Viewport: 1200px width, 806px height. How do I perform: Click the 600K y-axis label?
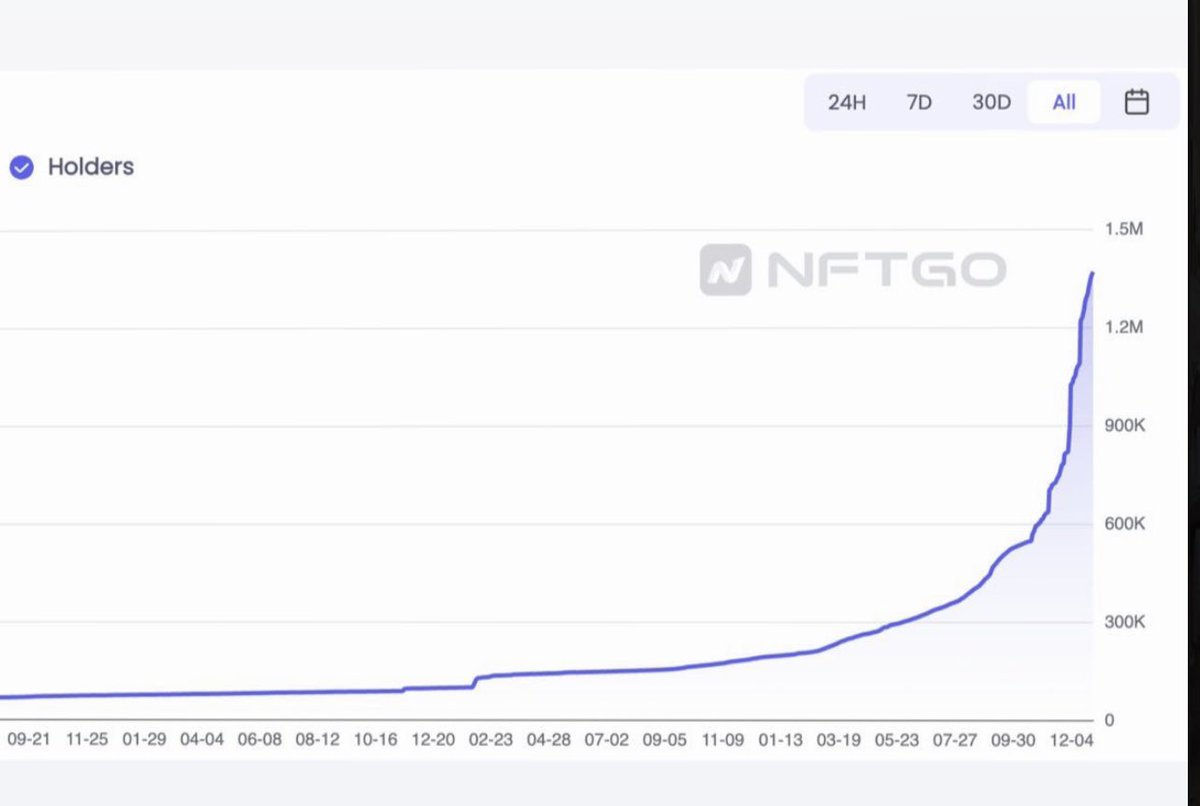[x=1125, y=523]
